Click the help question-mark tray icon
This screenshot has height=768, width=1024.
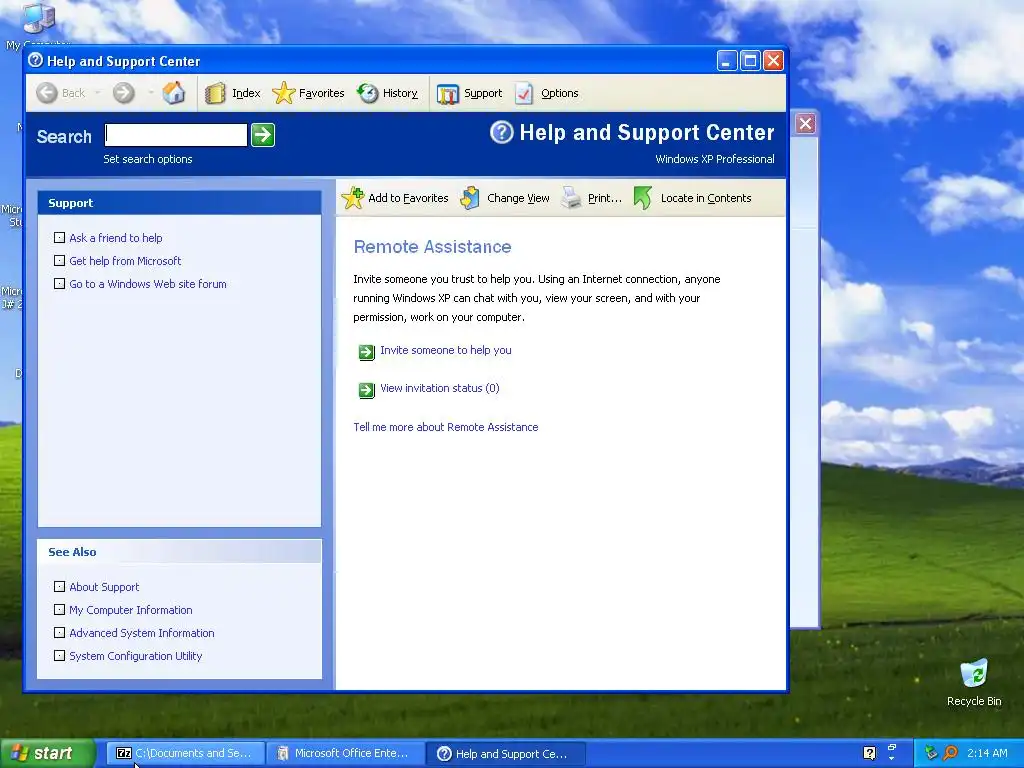click(869, 753)
